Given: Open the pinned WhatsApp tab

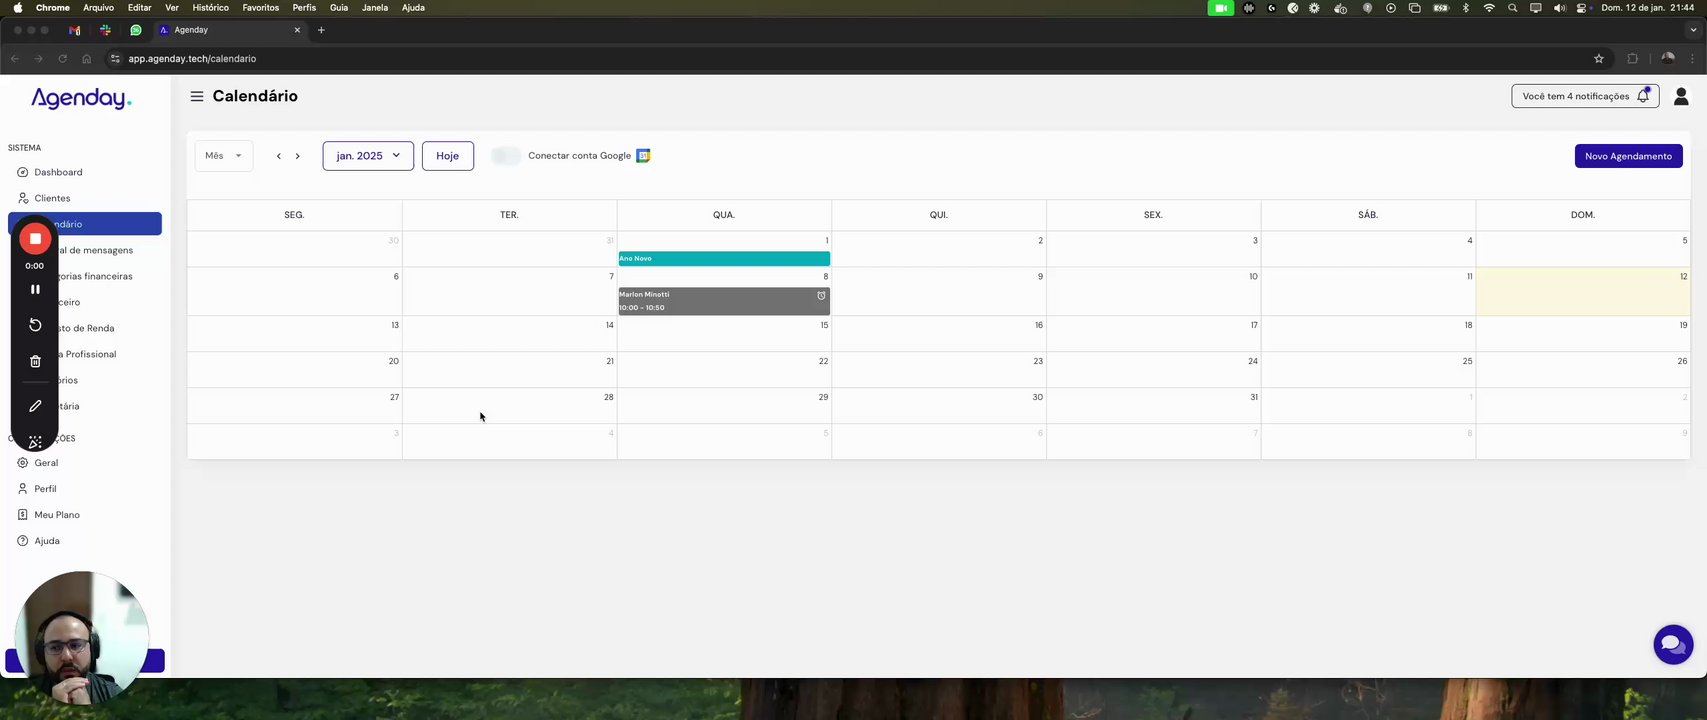Looking at the screenshot, I should (136, 30).
